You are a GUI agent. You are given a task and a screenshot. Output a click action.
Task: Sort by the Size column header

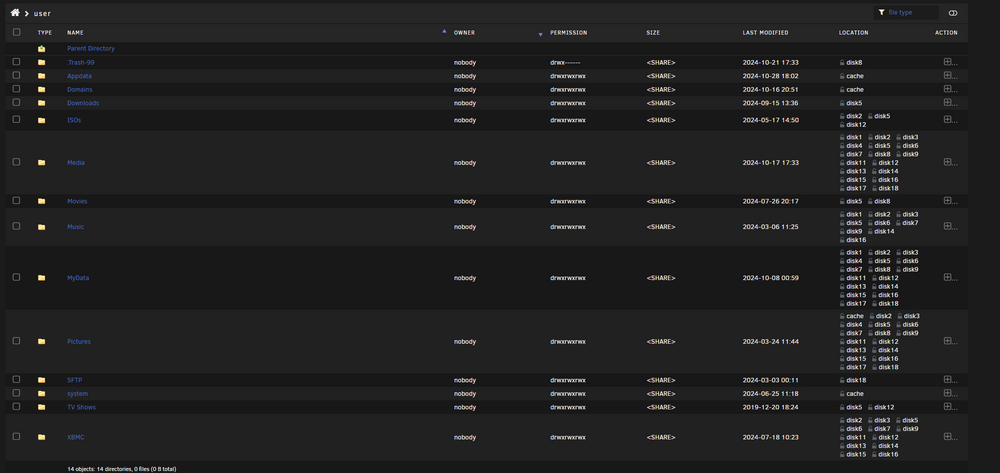[653, 33]
